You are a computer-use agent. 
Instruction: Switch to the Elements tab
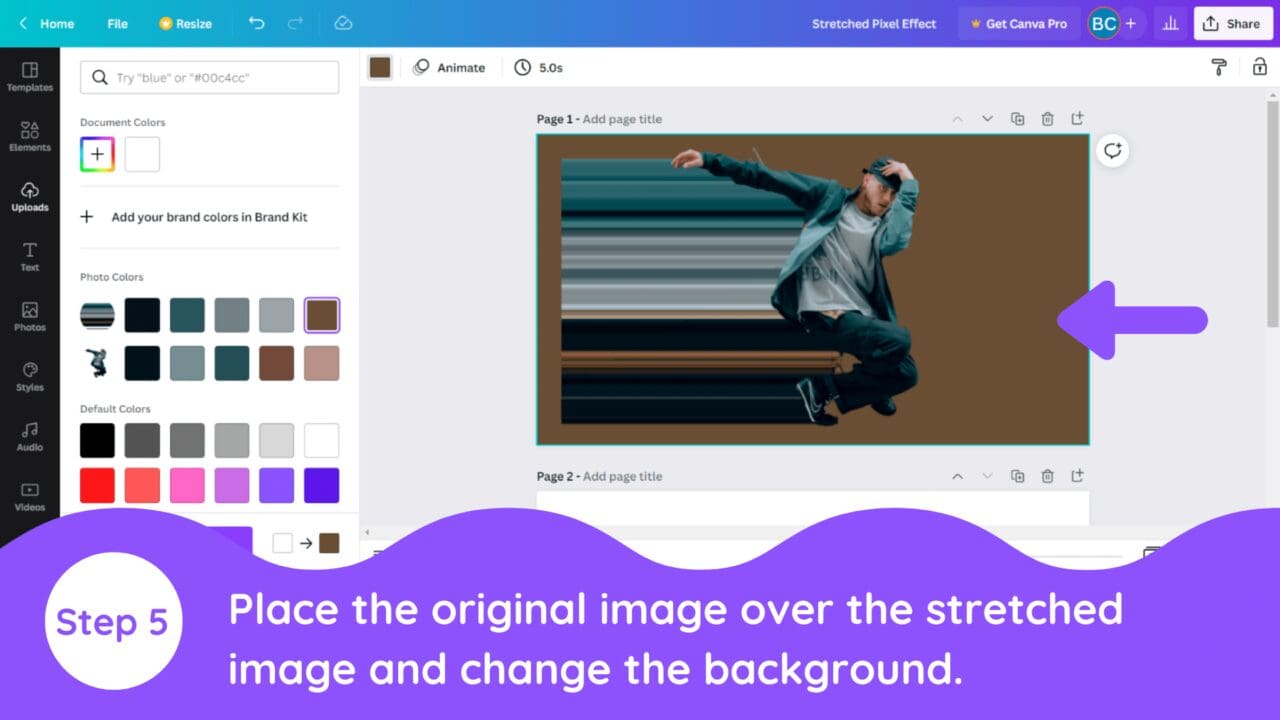(x=30, y=136)
